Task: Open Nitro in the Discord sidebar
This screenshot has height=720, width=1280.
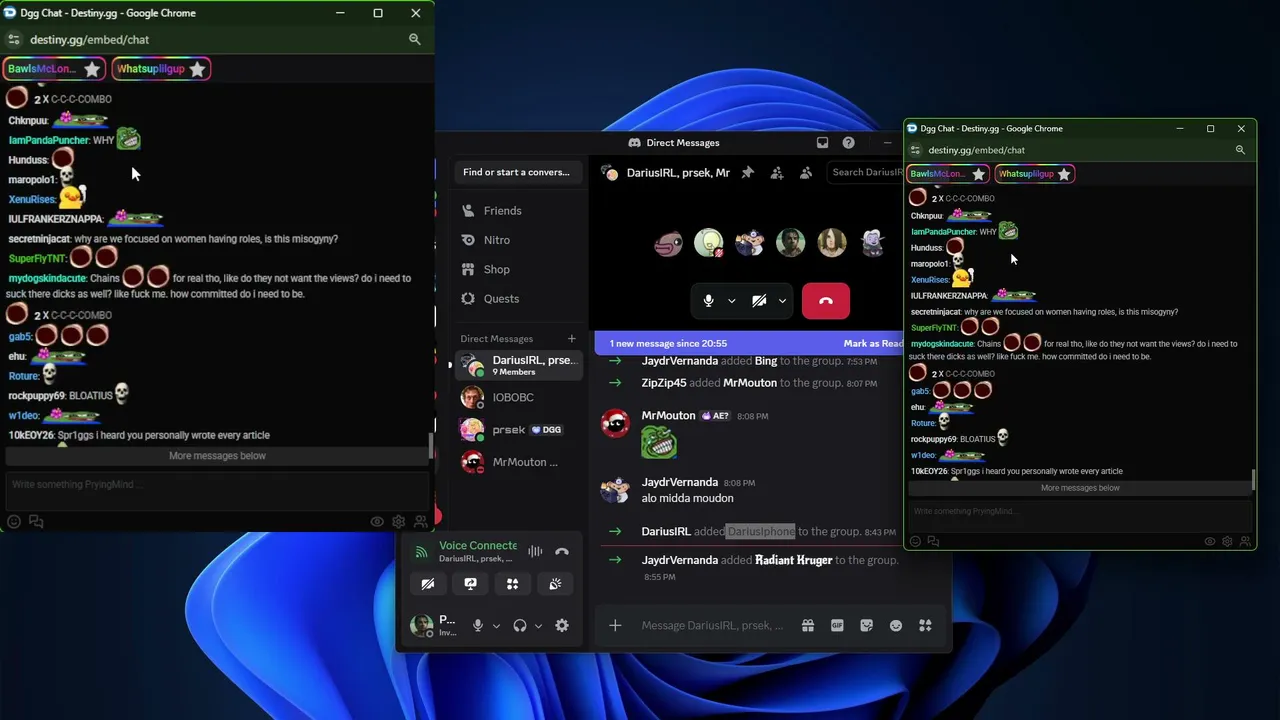Action: [517, 240]
